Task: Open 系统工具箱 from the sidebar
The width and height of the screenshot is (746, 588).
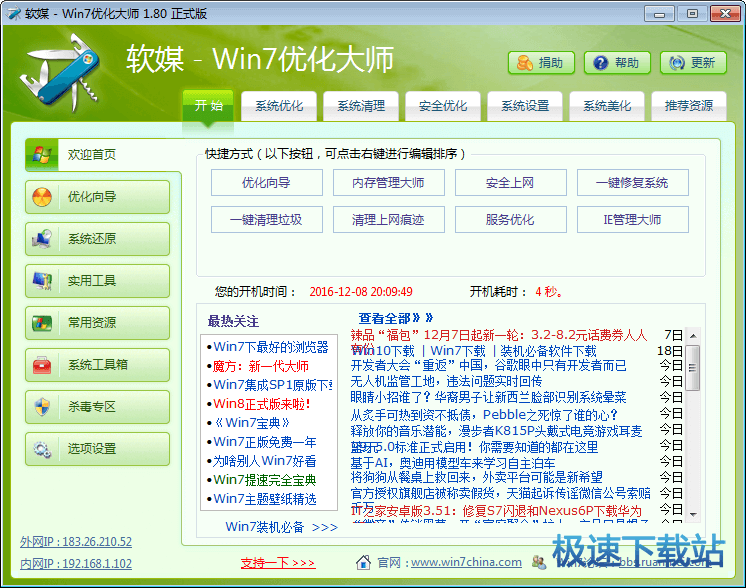Action: (98, 365)
